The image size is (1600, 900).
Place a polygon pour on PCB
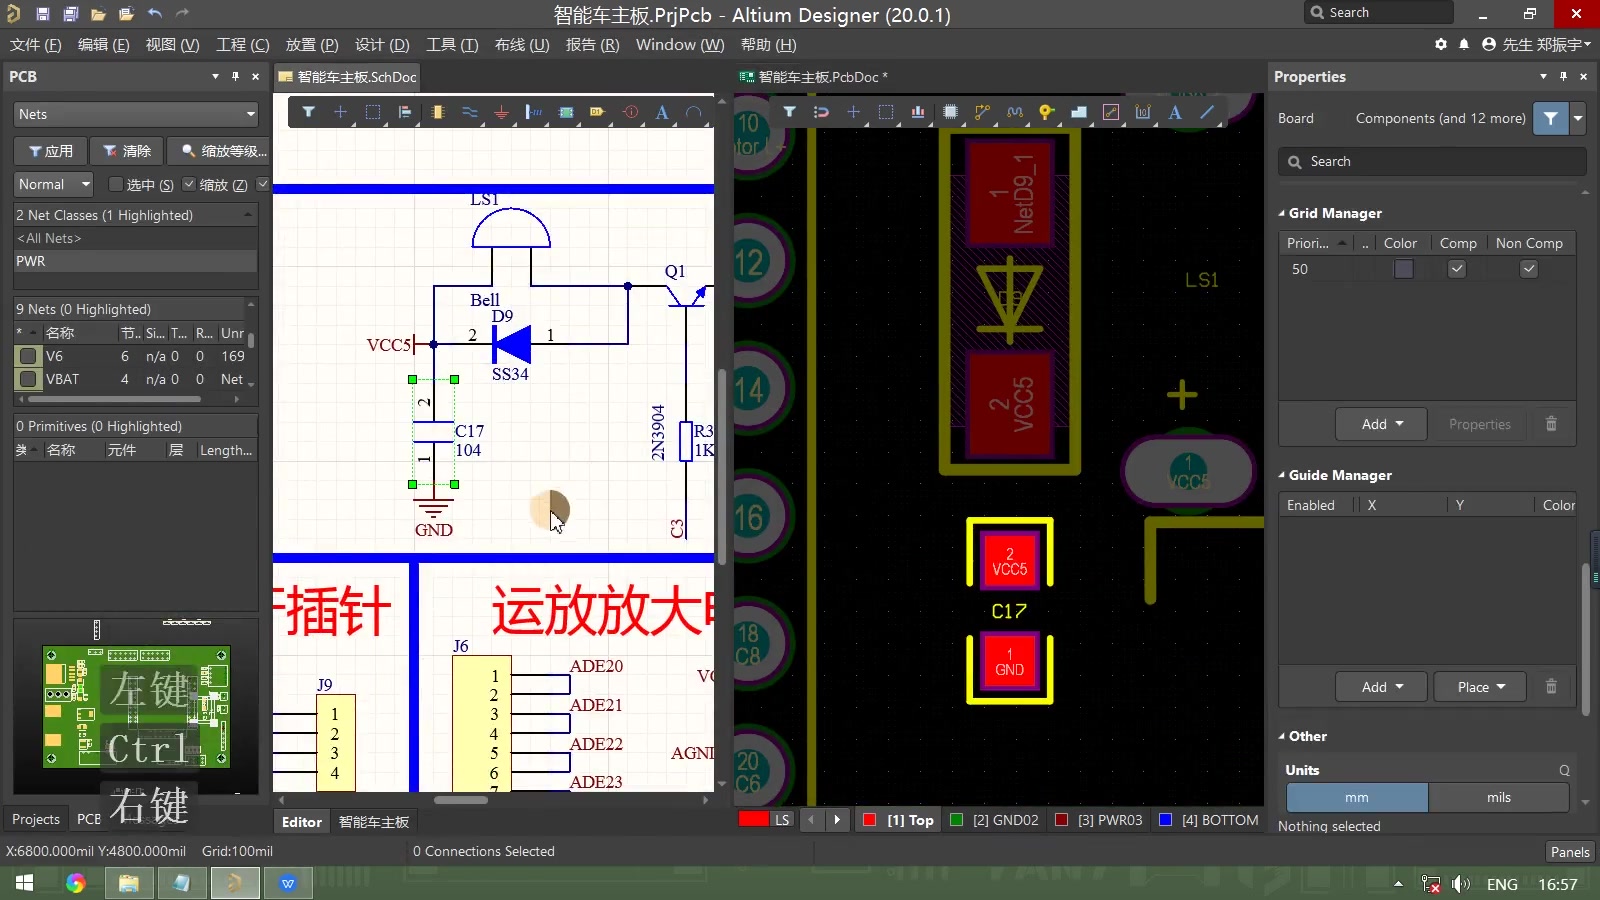[x=1079, y=112]
